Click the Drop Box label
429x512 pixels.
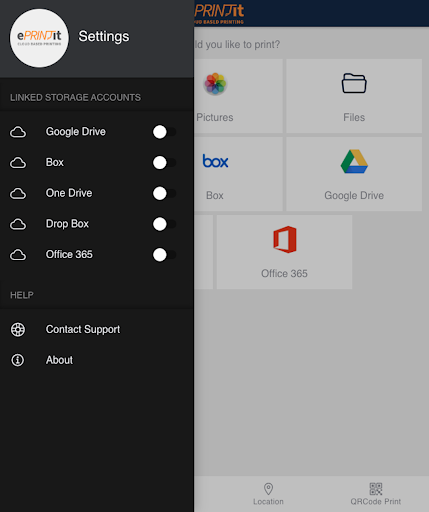tap(67, 224)
